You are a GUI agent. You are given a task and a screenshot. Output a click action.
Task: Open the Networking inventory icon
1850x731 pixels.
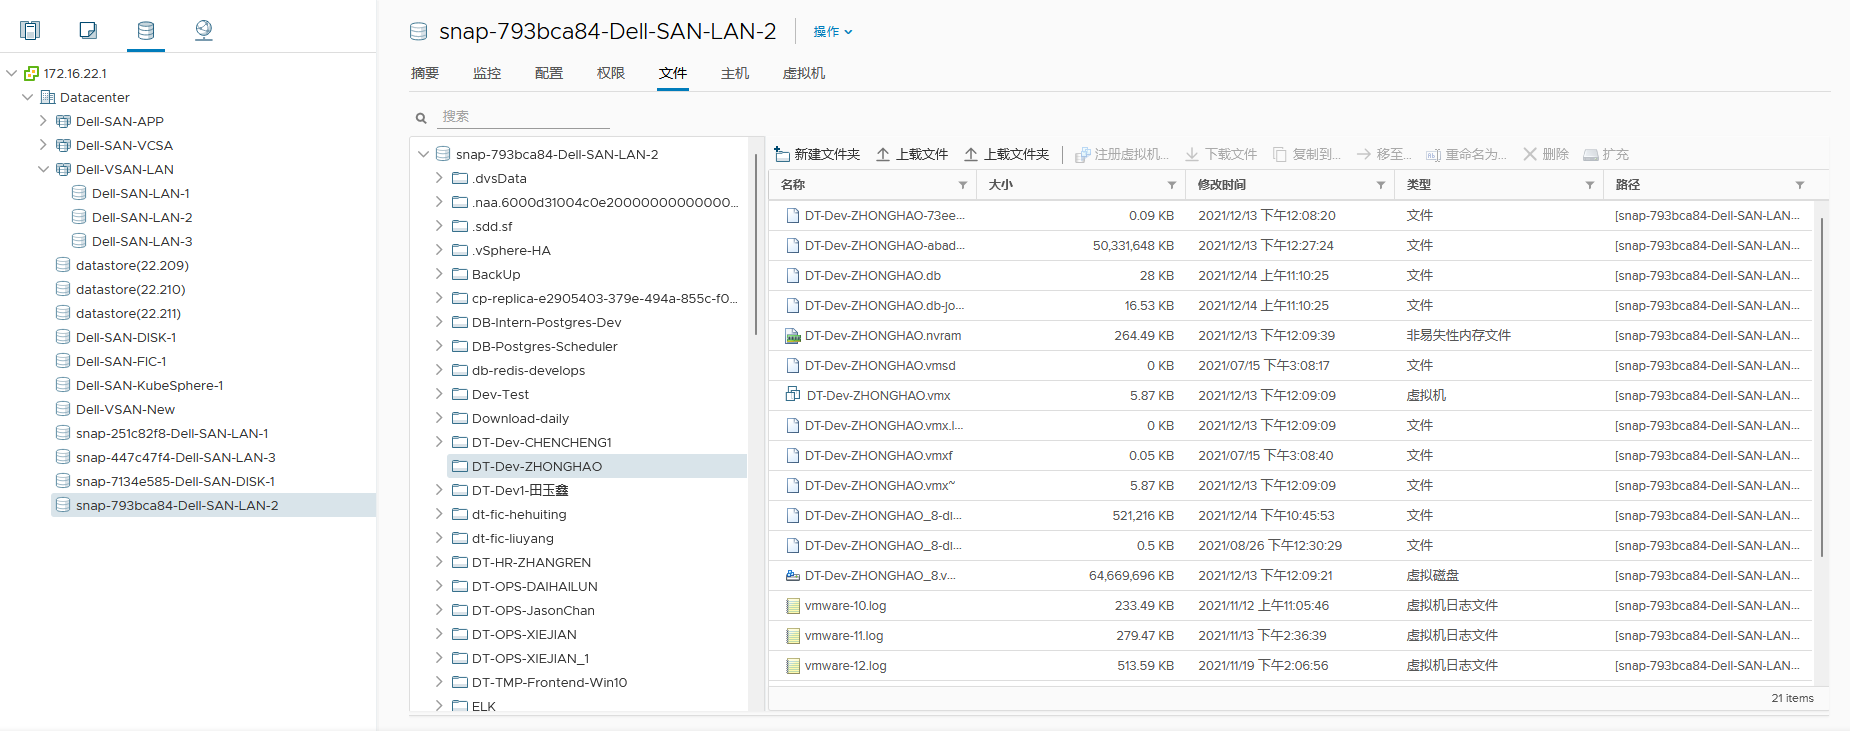tap(204, 30)
